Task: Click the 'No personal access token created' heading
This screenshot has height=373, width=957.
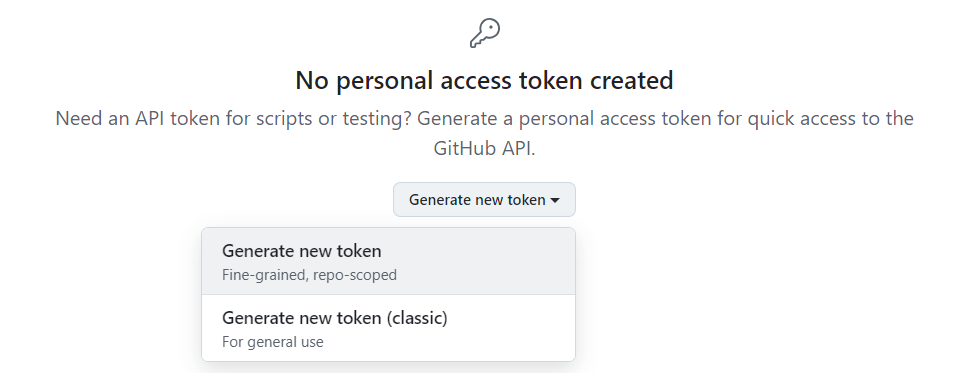Action: pyautogui.click(x=485, y=80)
